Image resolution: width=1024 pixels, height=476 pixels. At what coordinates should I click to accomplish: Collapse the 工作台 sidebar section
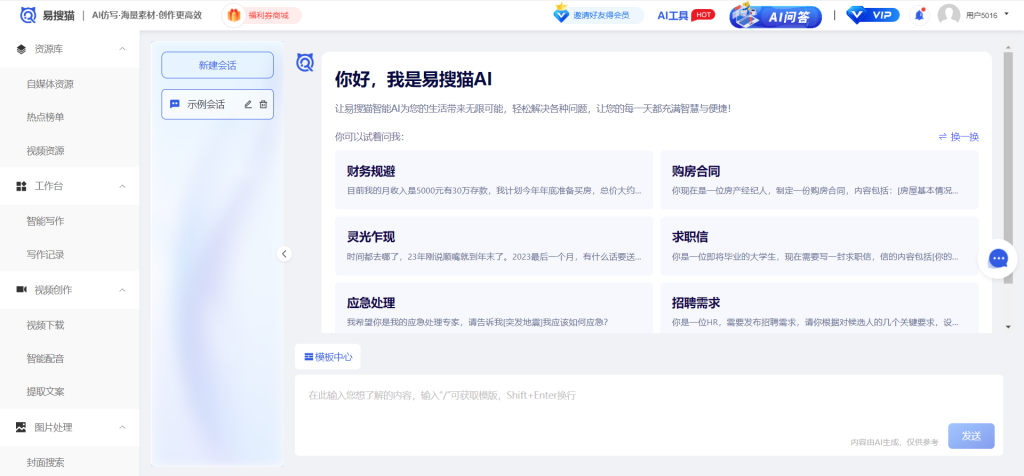(122, 186)
